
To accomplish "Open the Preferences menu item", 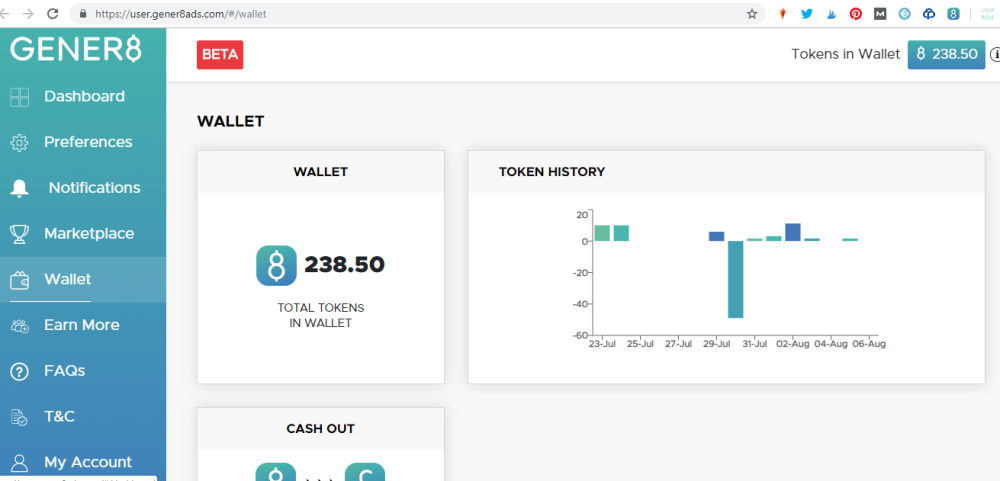I will pos(88,142).
